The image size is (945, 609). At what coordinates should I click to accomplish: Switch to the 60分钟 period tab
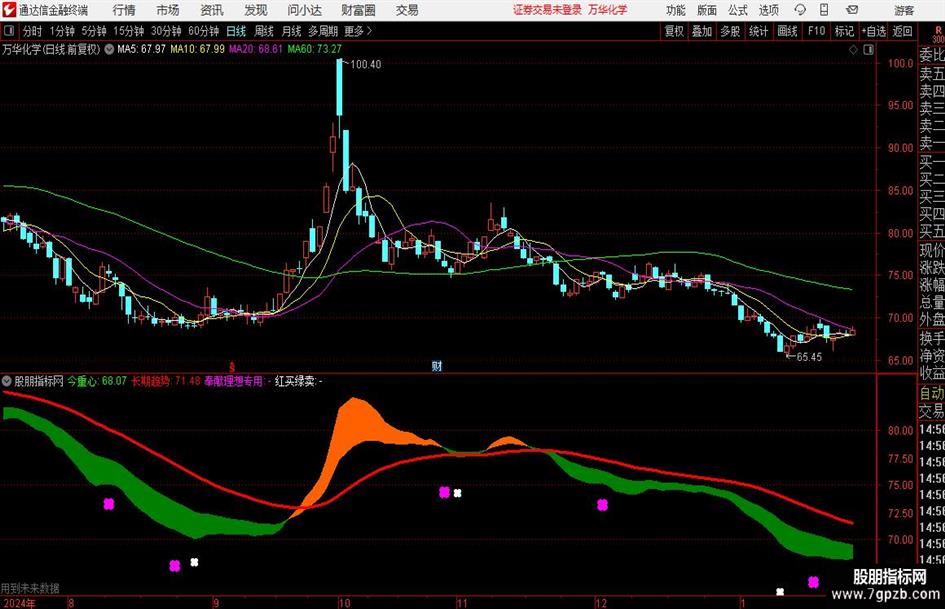204,31
